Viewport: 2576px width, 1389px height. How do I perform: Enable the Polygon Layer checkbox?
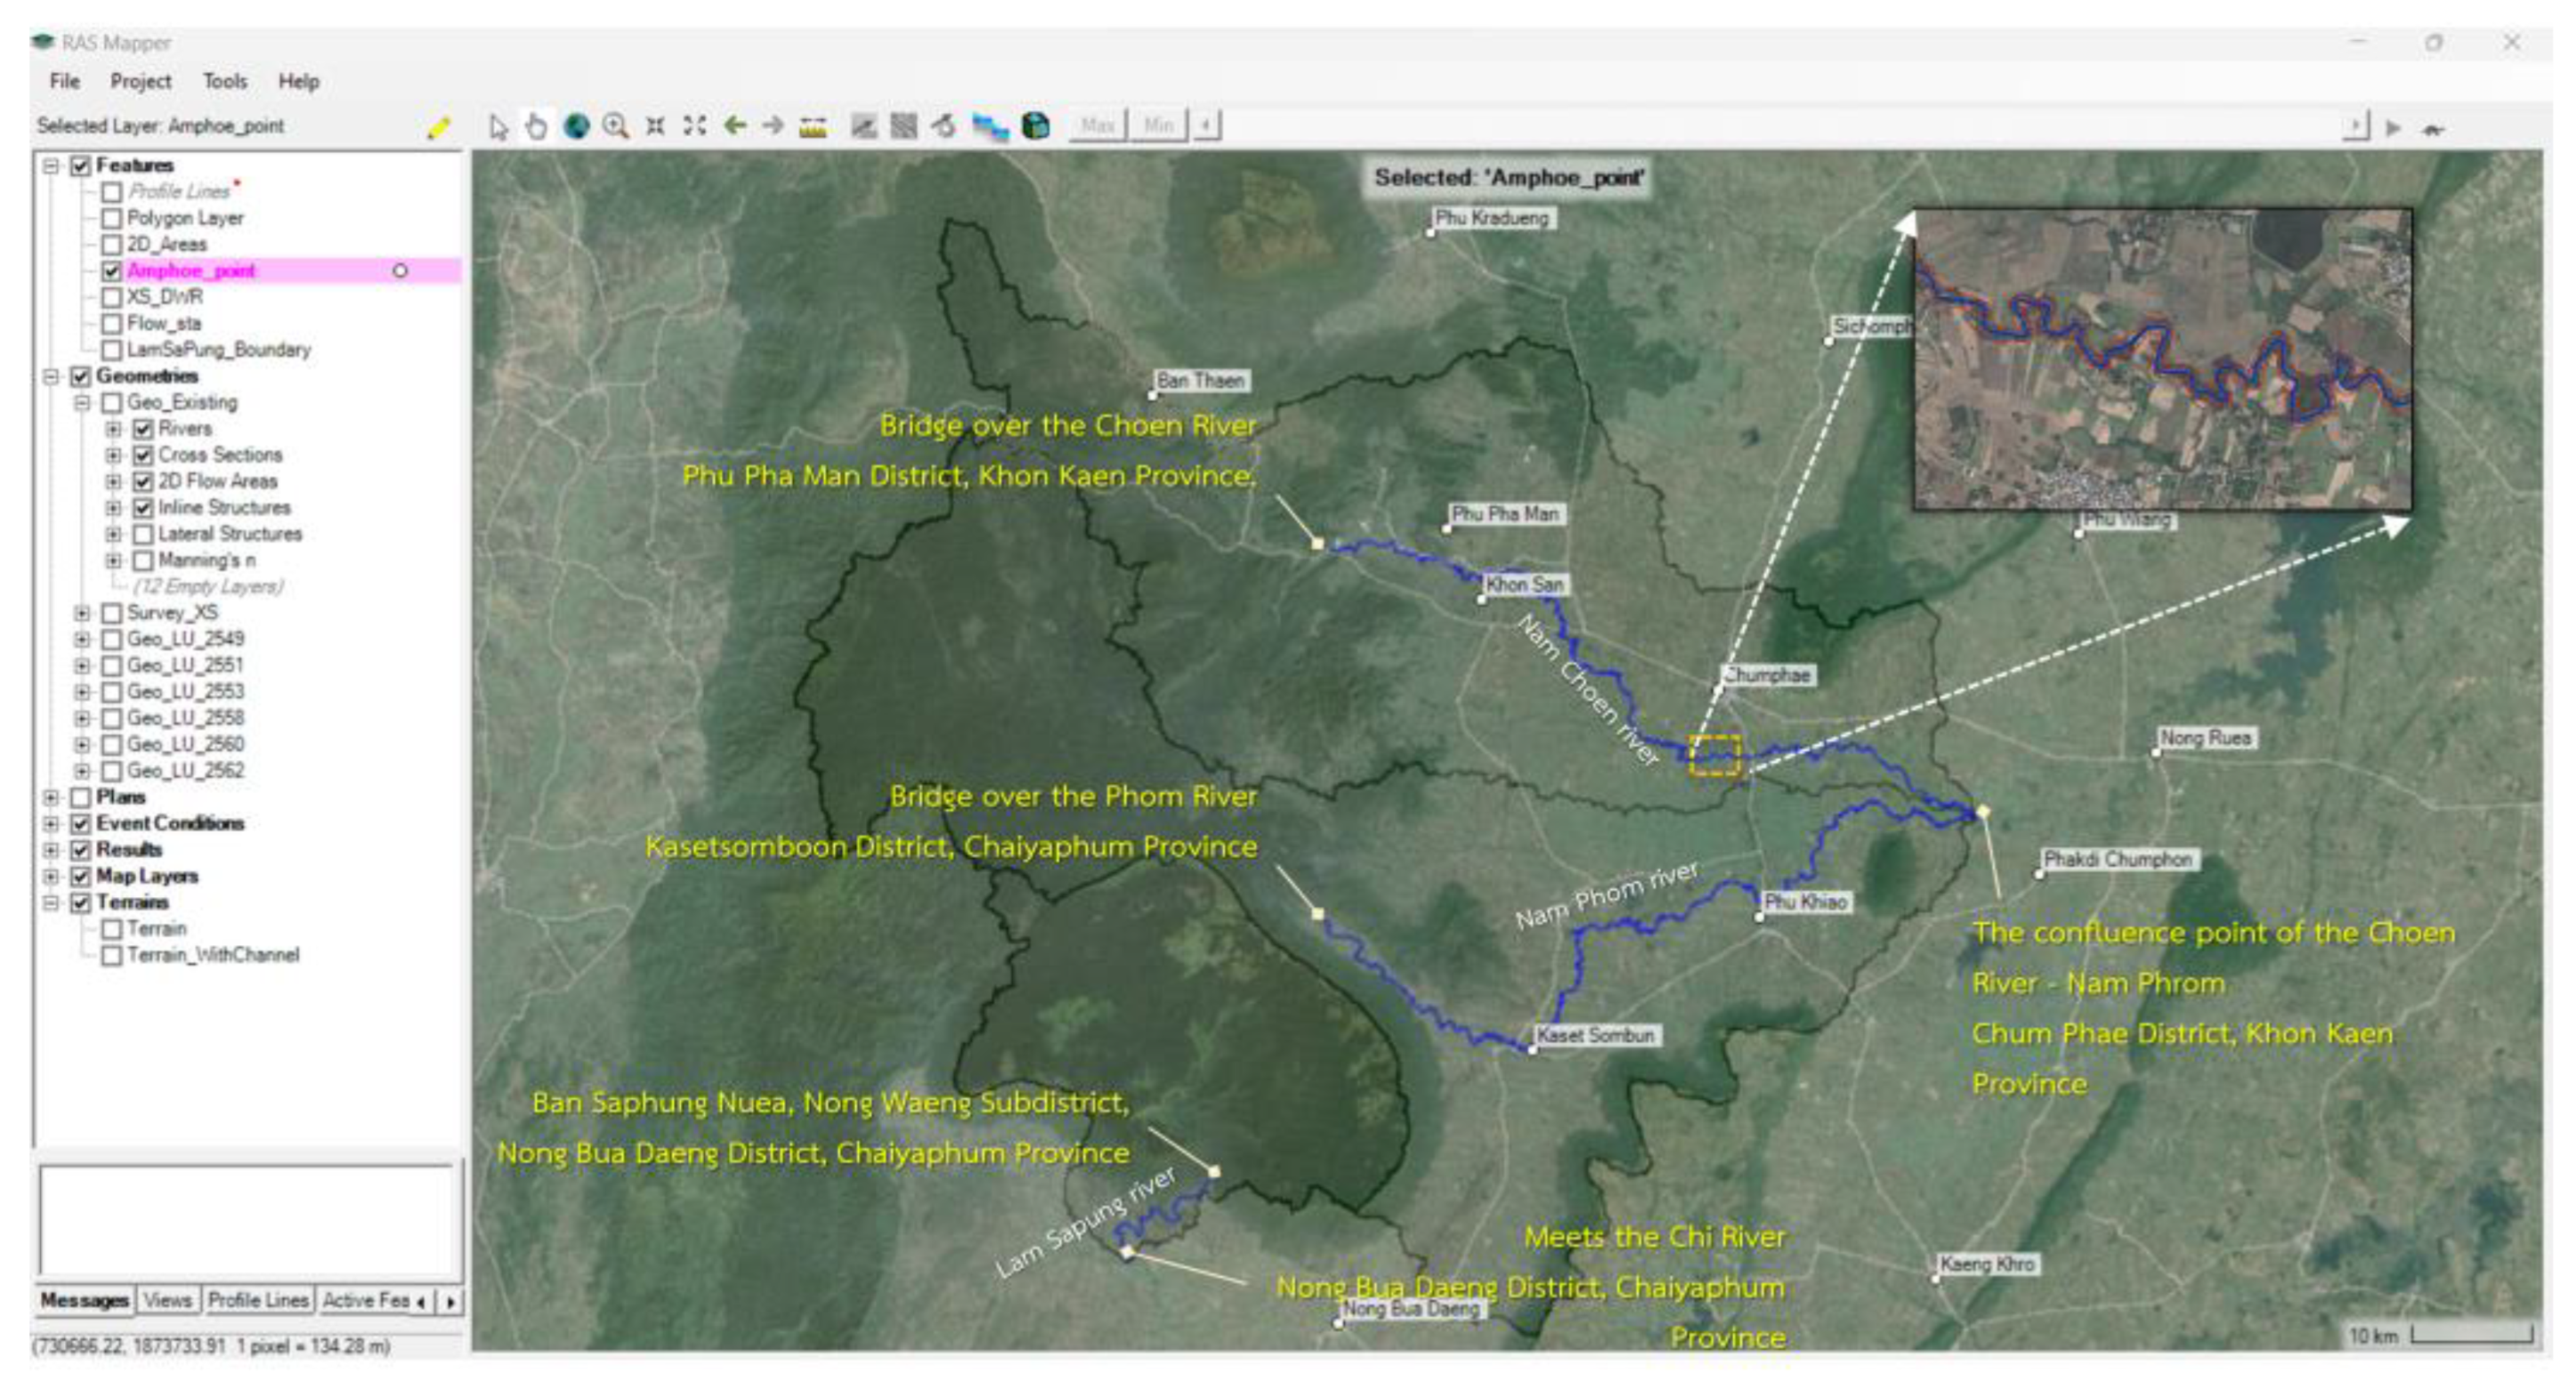pos(112,218)
